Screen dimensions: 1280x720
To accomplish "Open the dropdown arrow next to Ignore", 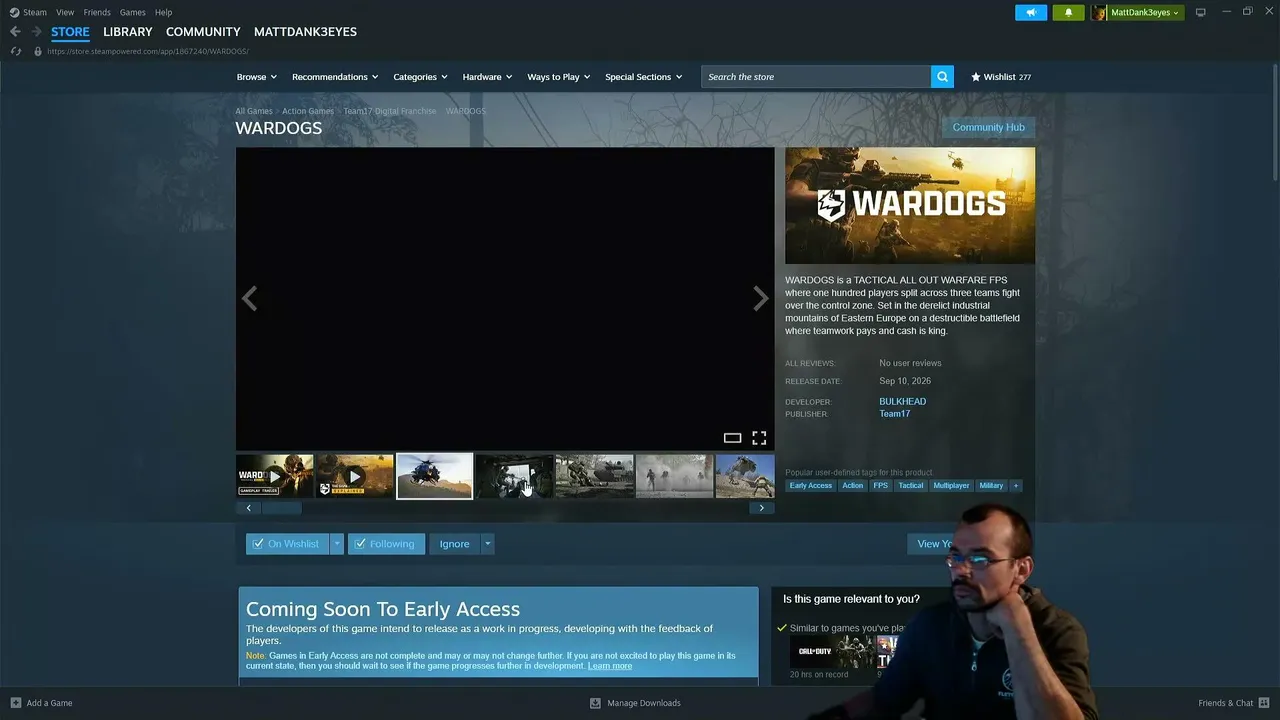I will click(487, 544).
